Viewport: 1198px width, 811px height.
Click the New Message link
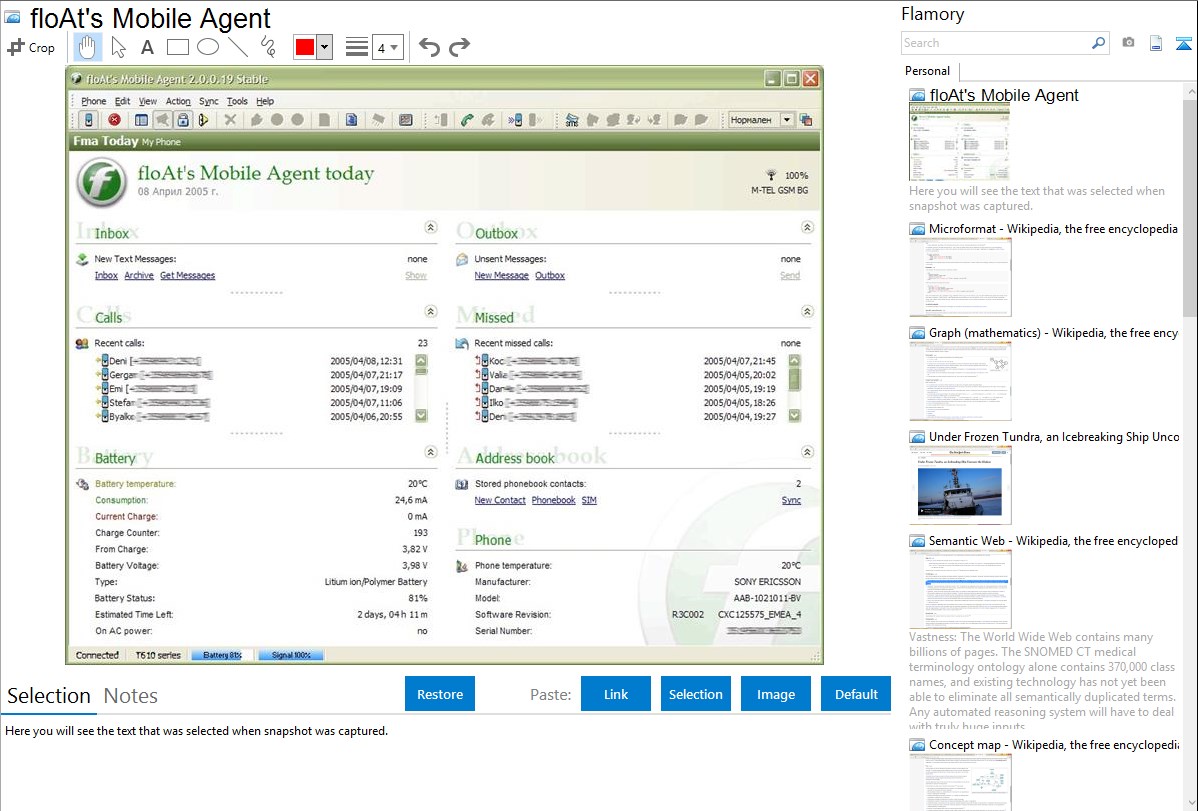501,276
